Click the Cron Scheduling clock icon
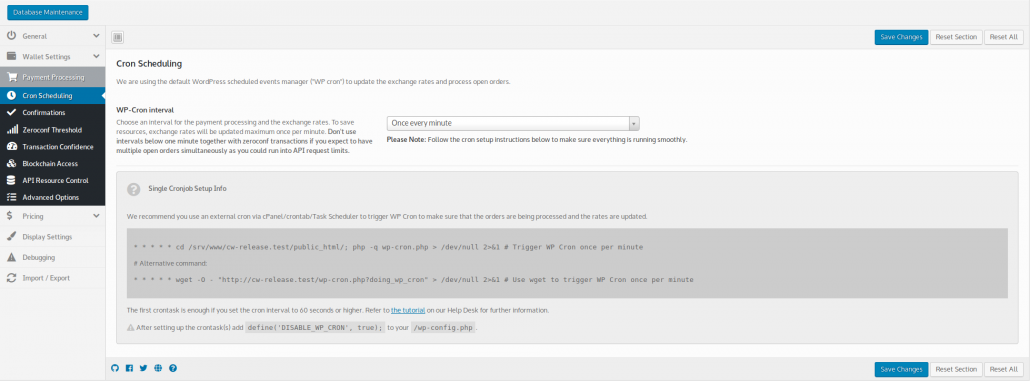 [11, 96]
